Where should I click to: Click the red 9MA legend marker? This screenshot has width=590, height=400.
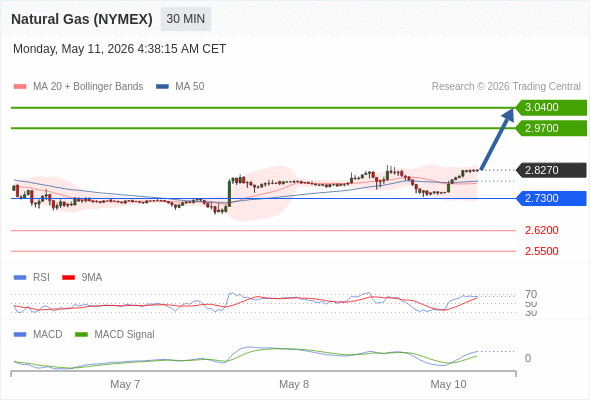coord(68,278)
